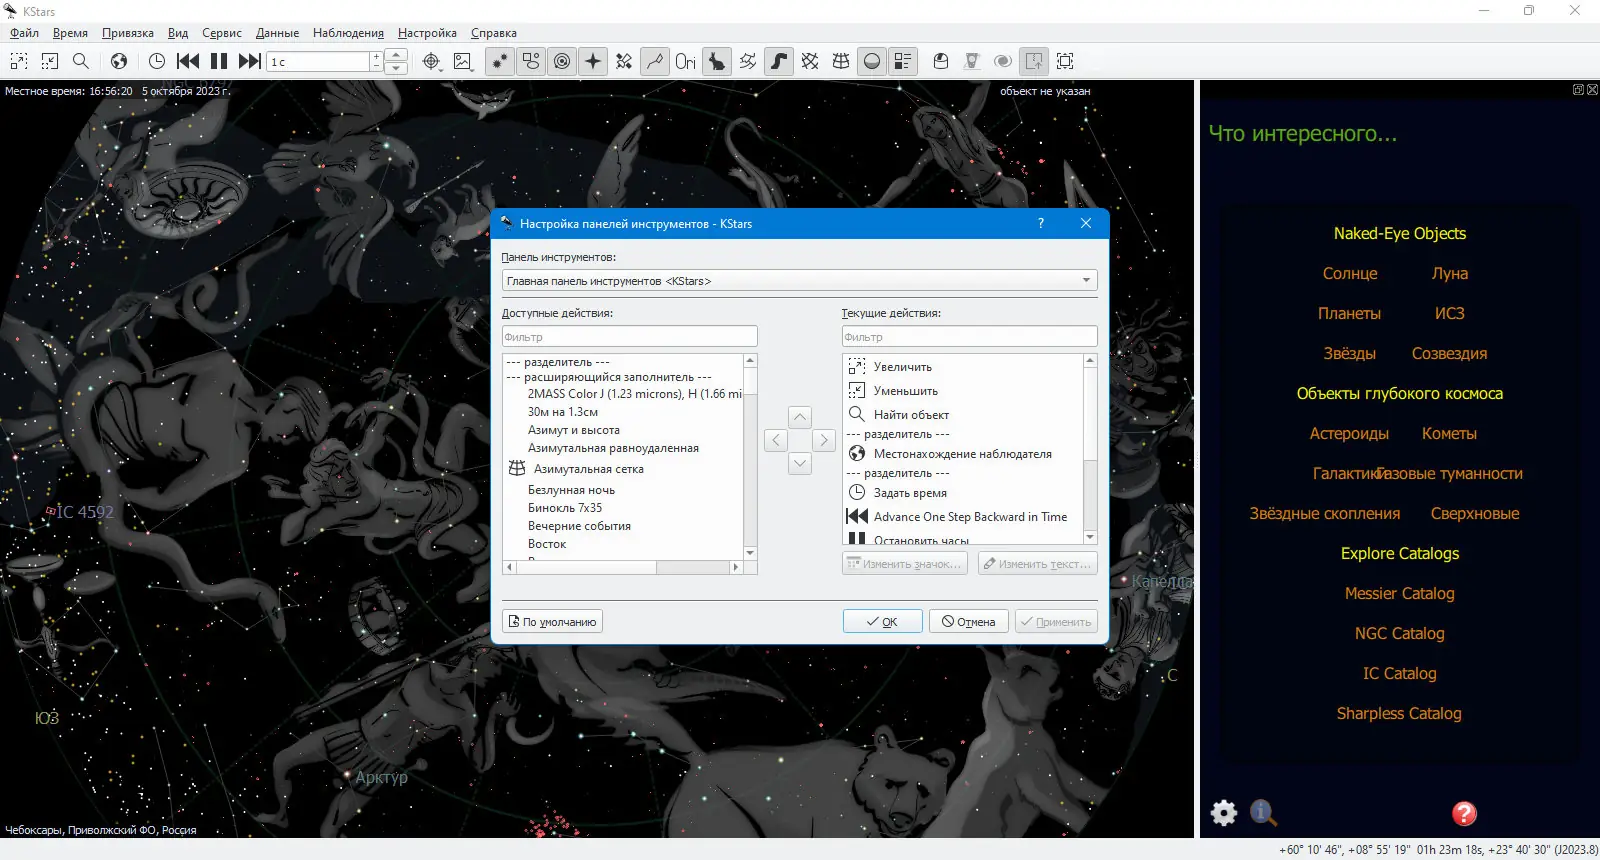Open observer location via globe toolbar icon
The height and width of the screenshot is (860, 1600).
pyautogui.click(x=119, y=61)
